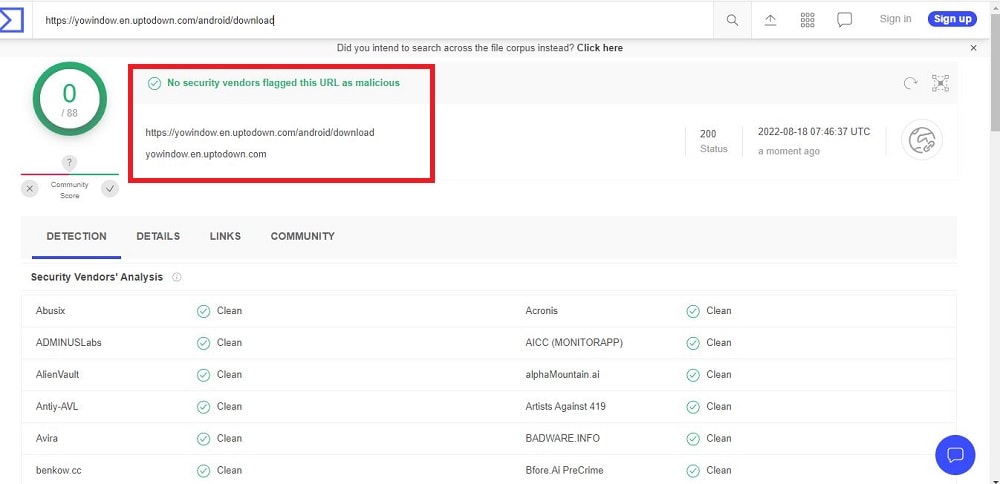1000x484 pixels.
Task: Click the Avira vendor name
Action: [47, 438]
